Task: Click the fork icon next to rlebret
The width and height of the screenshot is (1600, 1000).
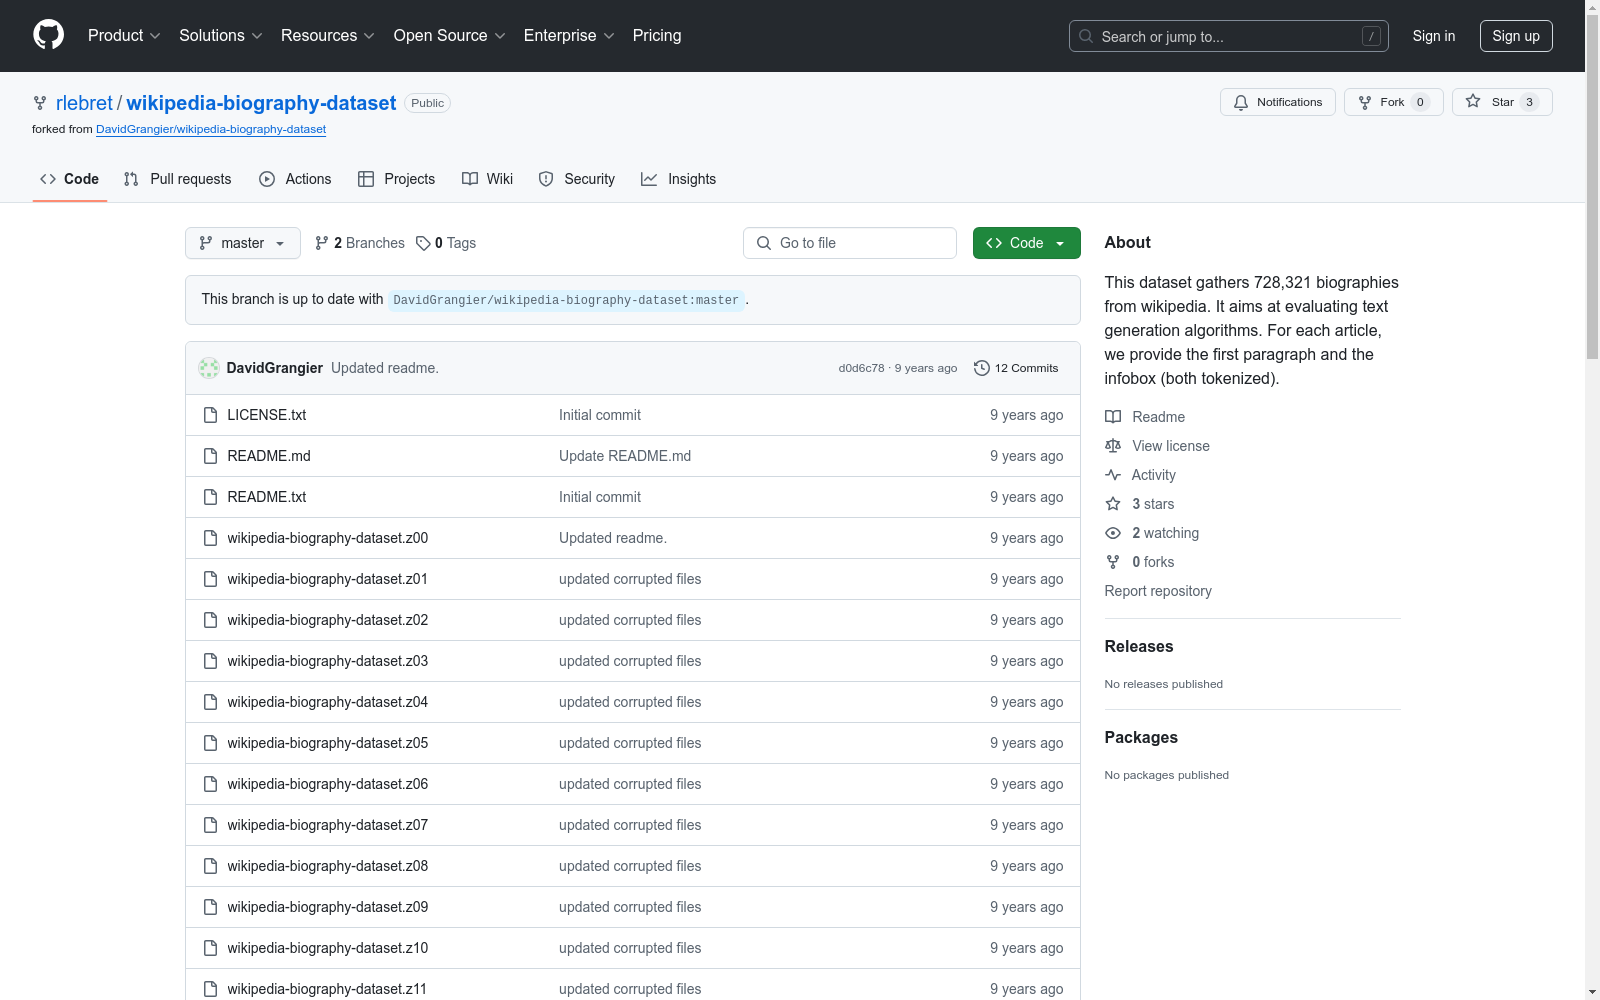Action: tap(40, 103)
